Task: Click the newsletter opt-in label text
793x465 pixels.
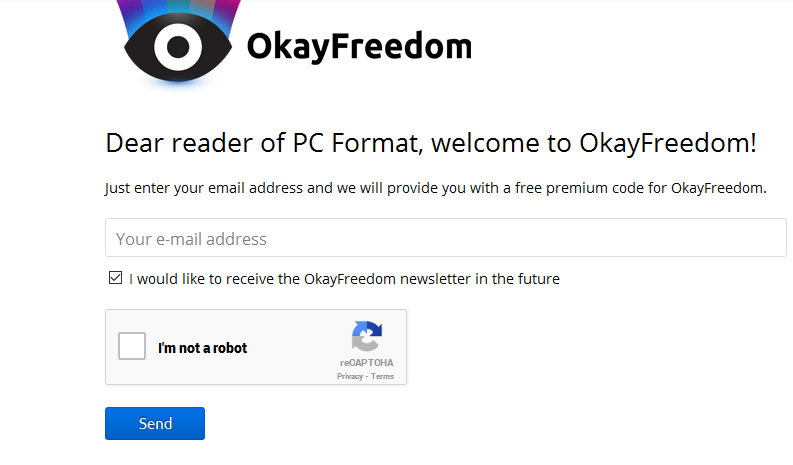Action: (x=344, y=279)
